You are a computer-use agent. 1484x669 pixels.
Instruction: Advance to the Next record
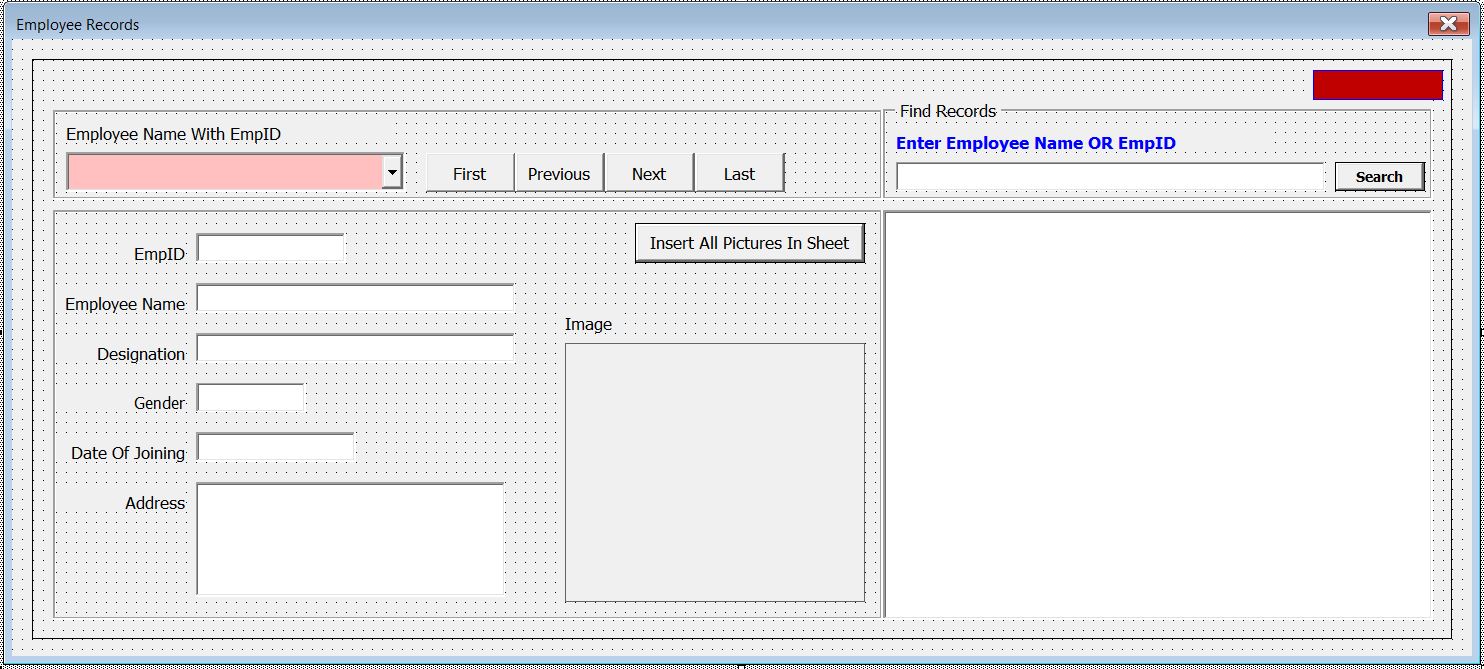click(649, 173)
